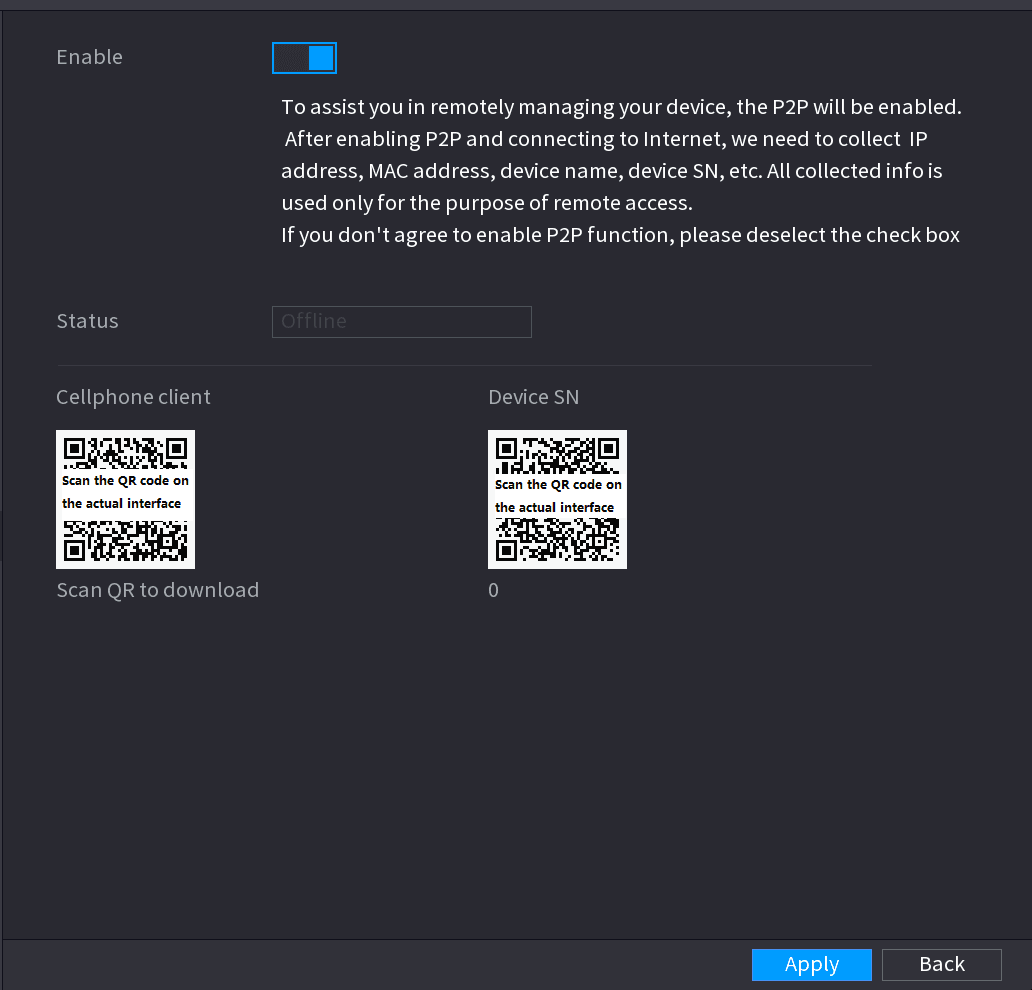Click the 'Enable' label
This screenshot has height=990, width=1032.
[x=90, y=57]
